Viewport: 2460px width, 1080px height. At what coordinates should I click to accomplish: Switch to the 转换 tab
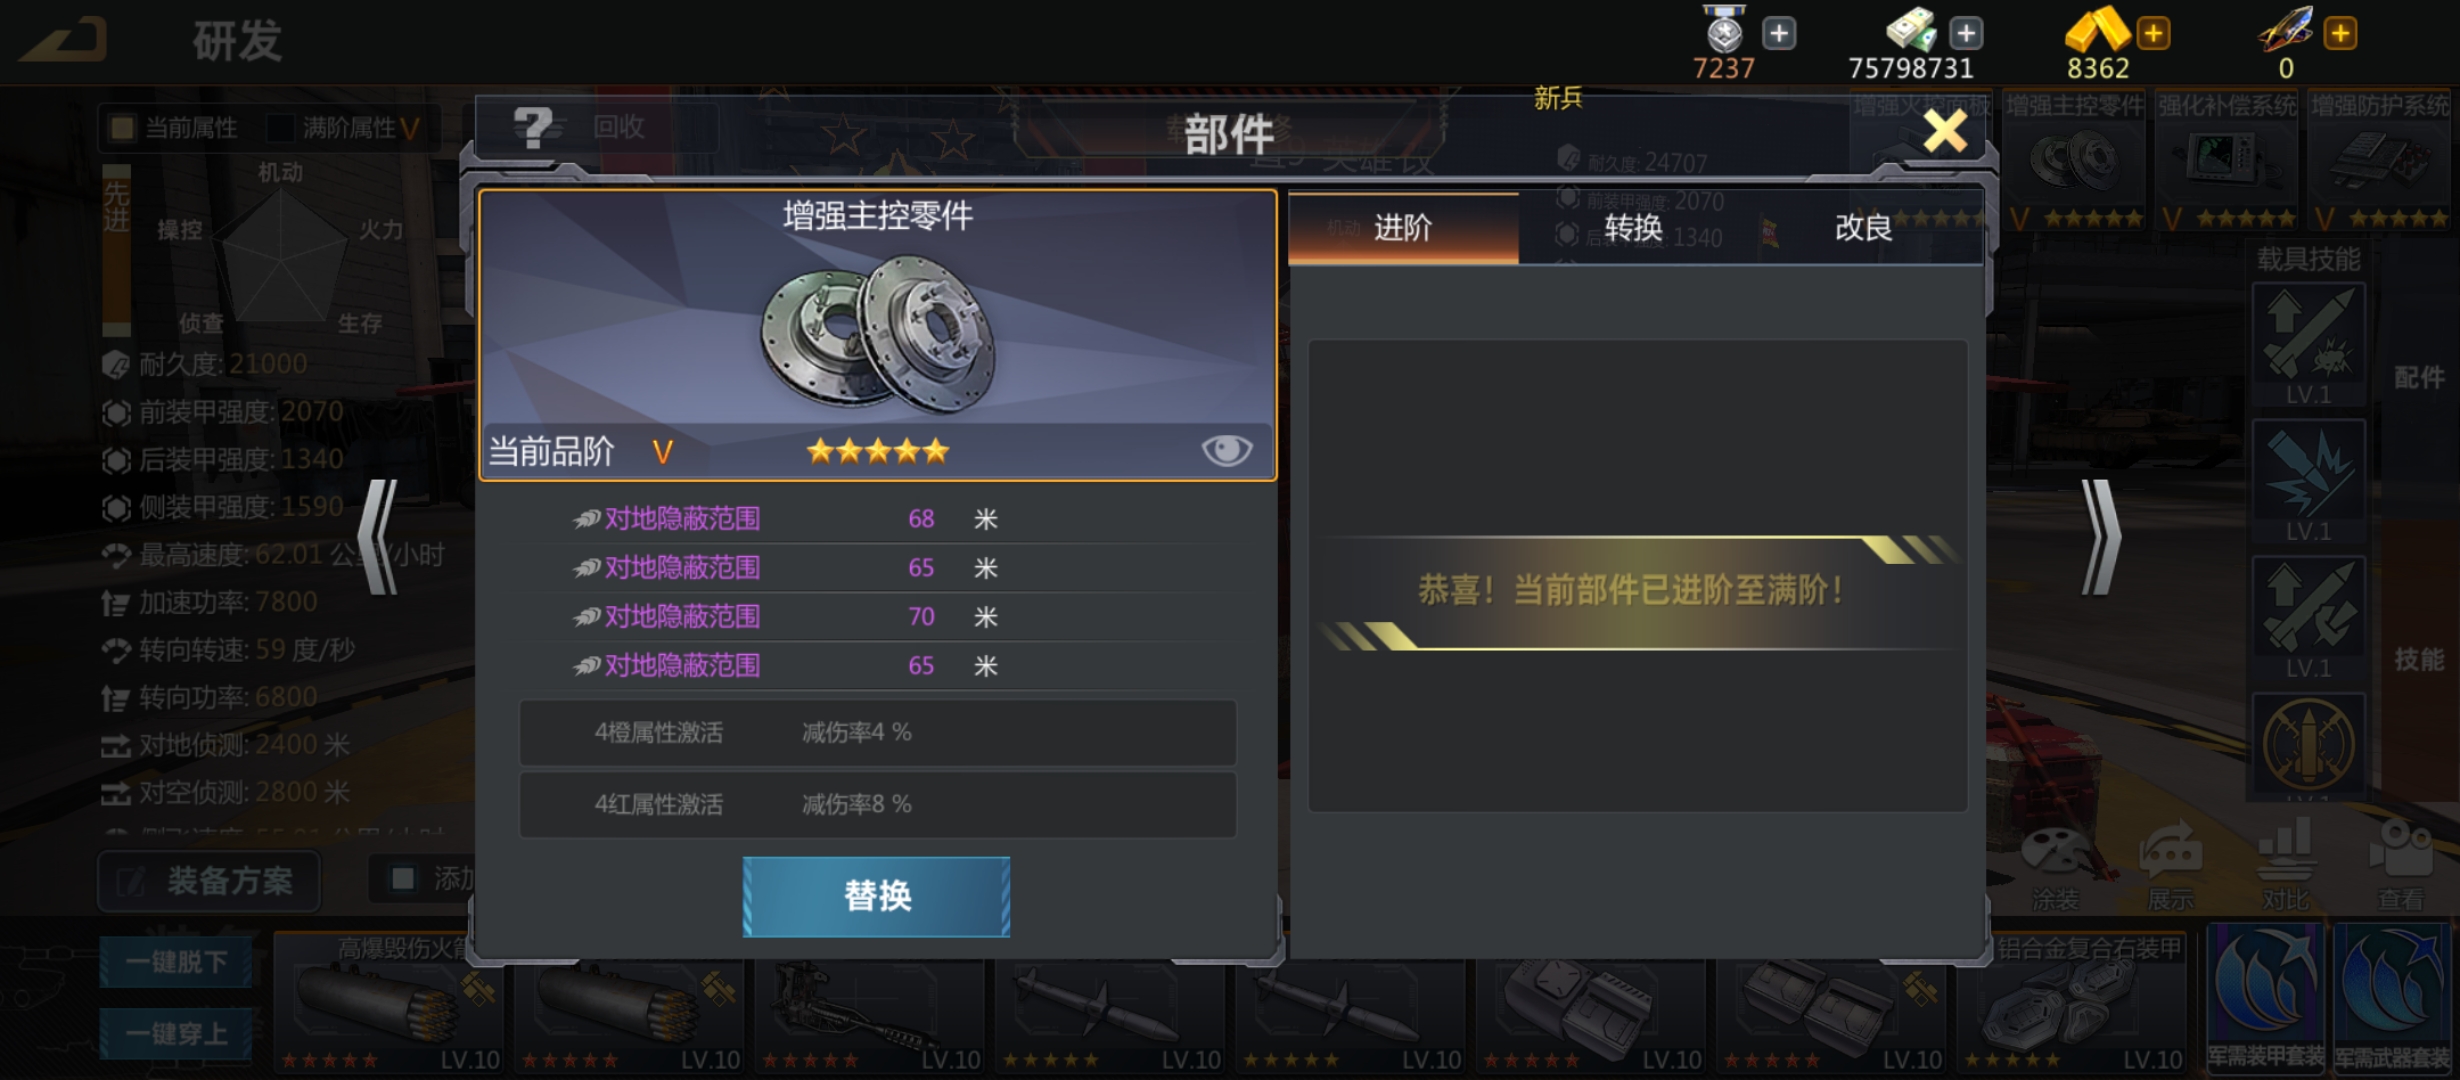click(x=1633, y=228)
